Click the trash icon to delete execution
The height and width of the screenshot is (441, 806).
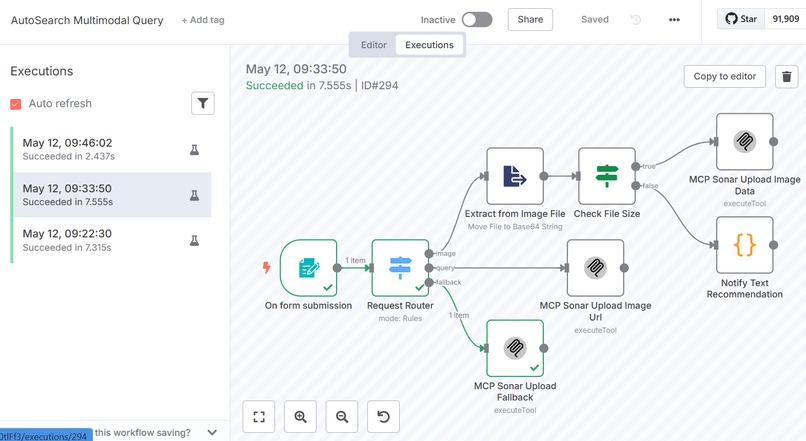[786, 77]
